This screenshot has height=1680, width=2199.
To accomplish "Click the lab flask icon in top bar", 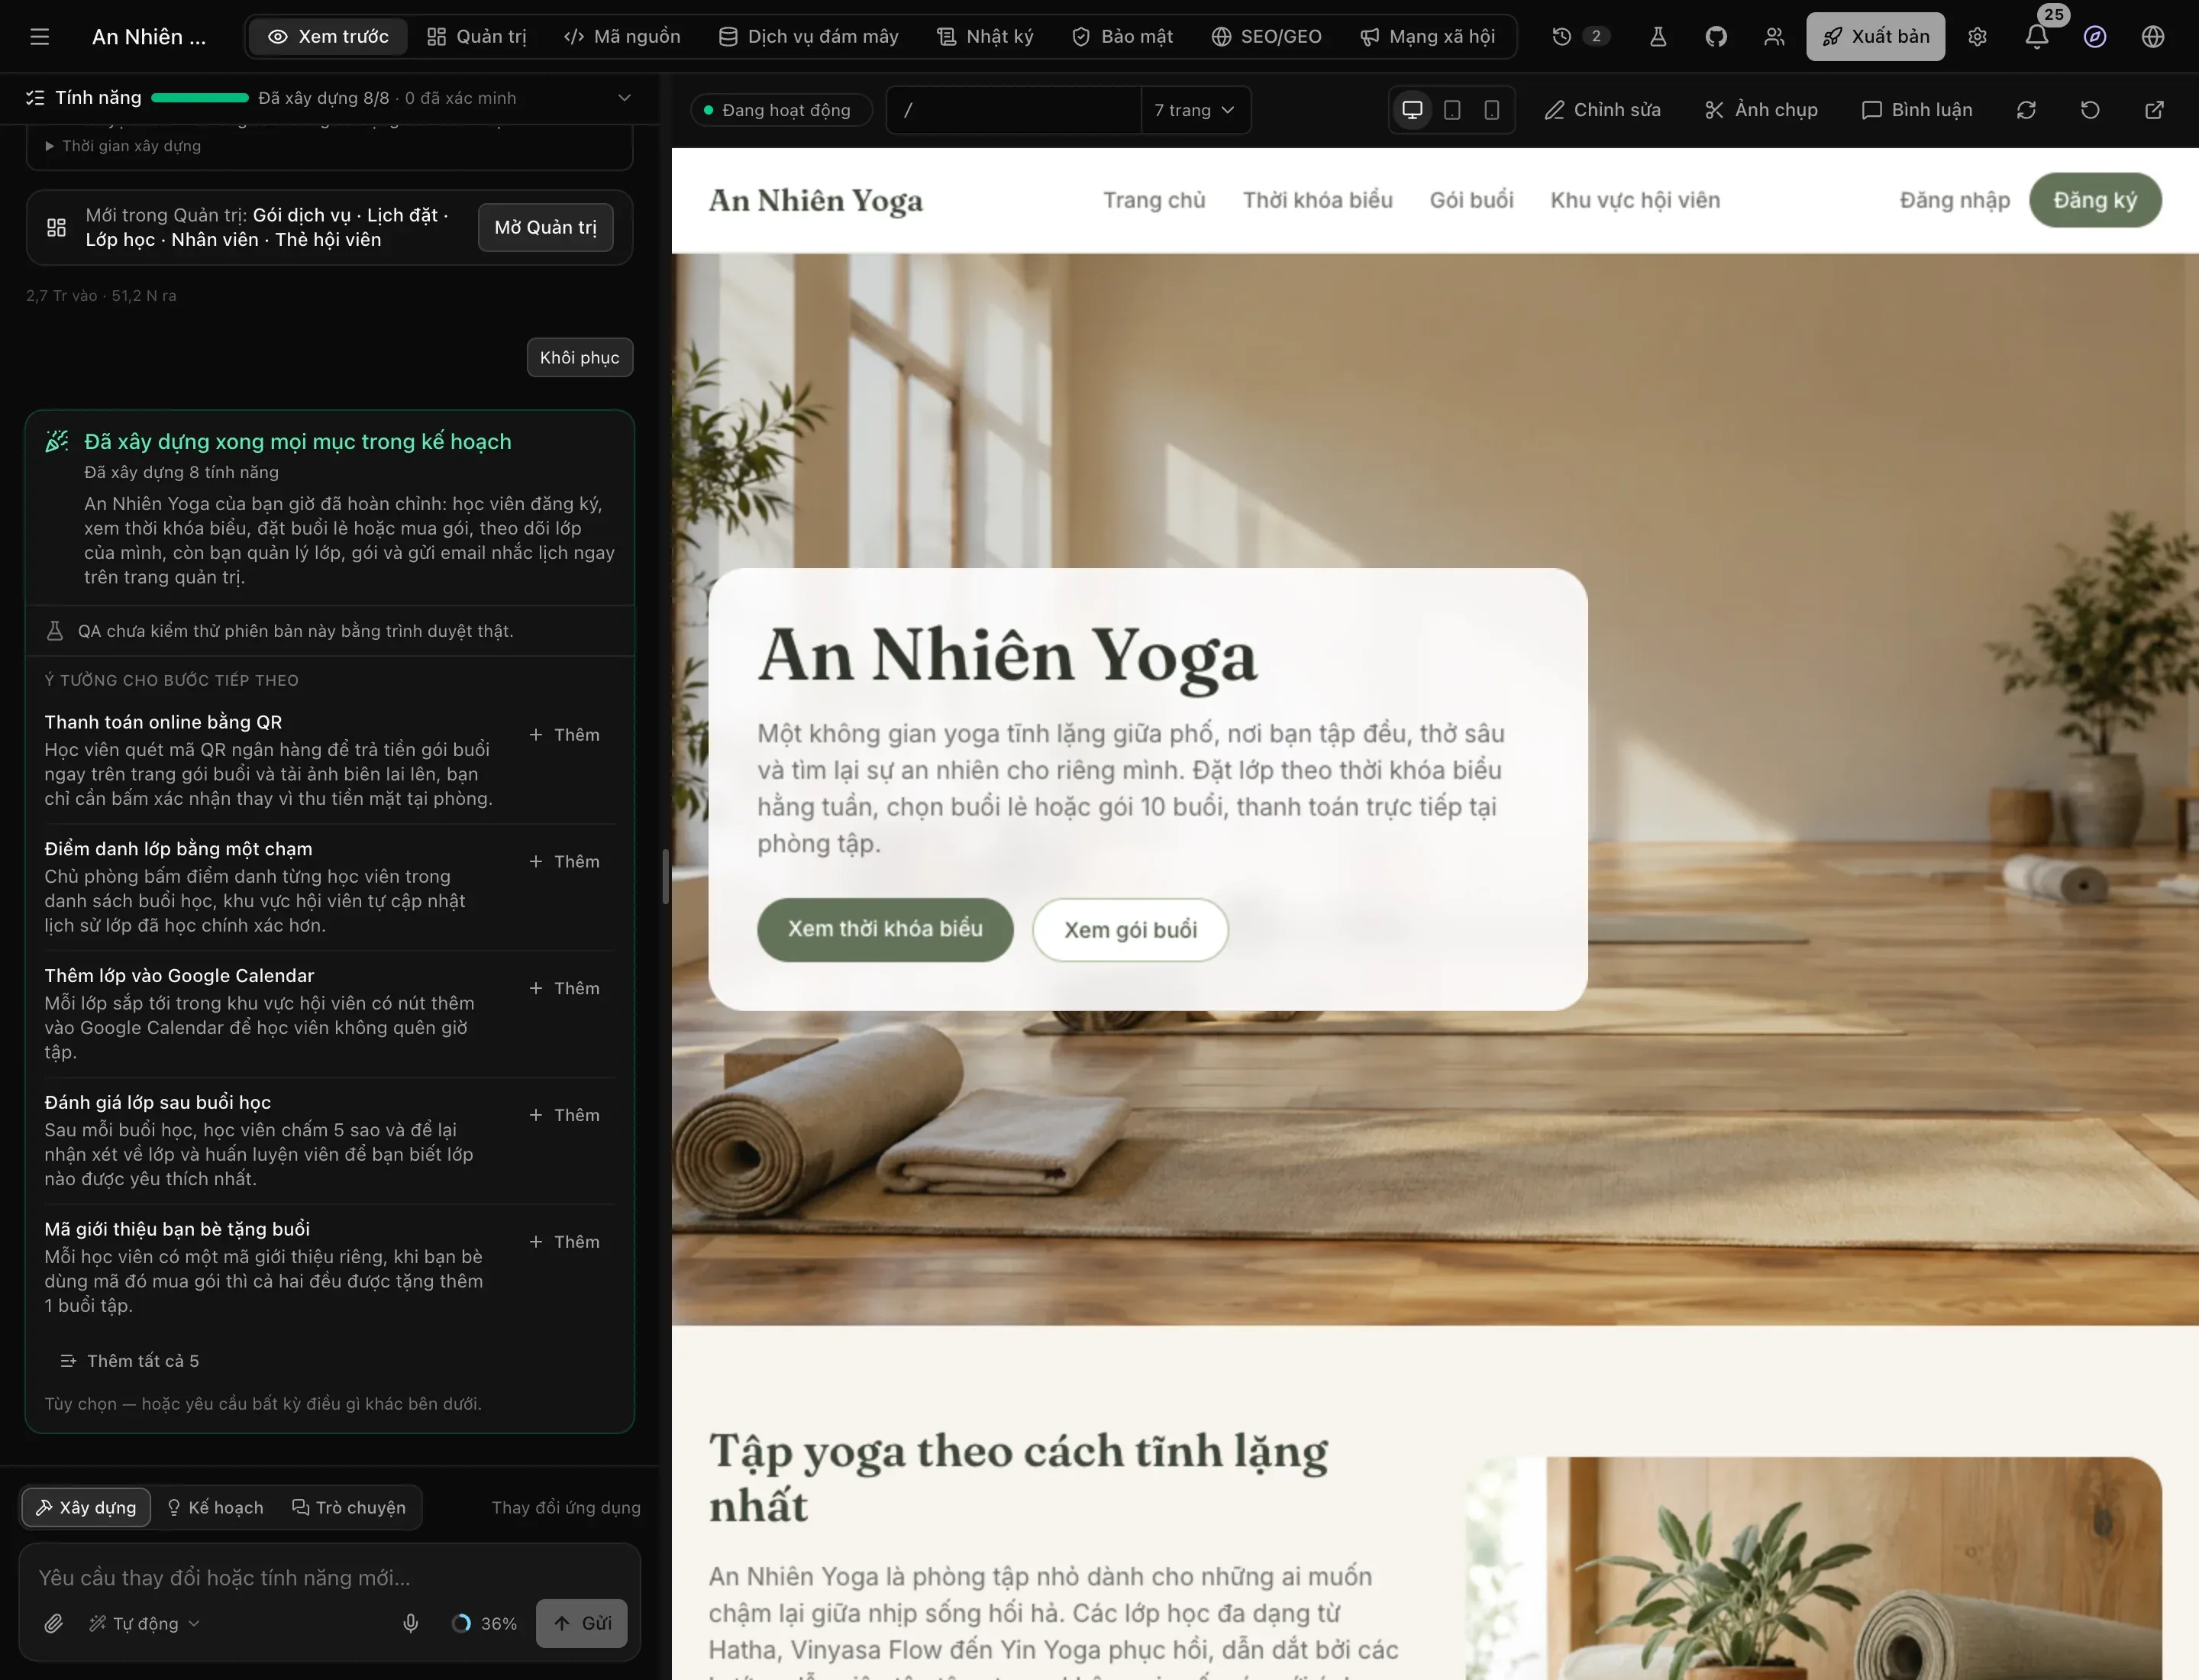I will pos(1658,37).
